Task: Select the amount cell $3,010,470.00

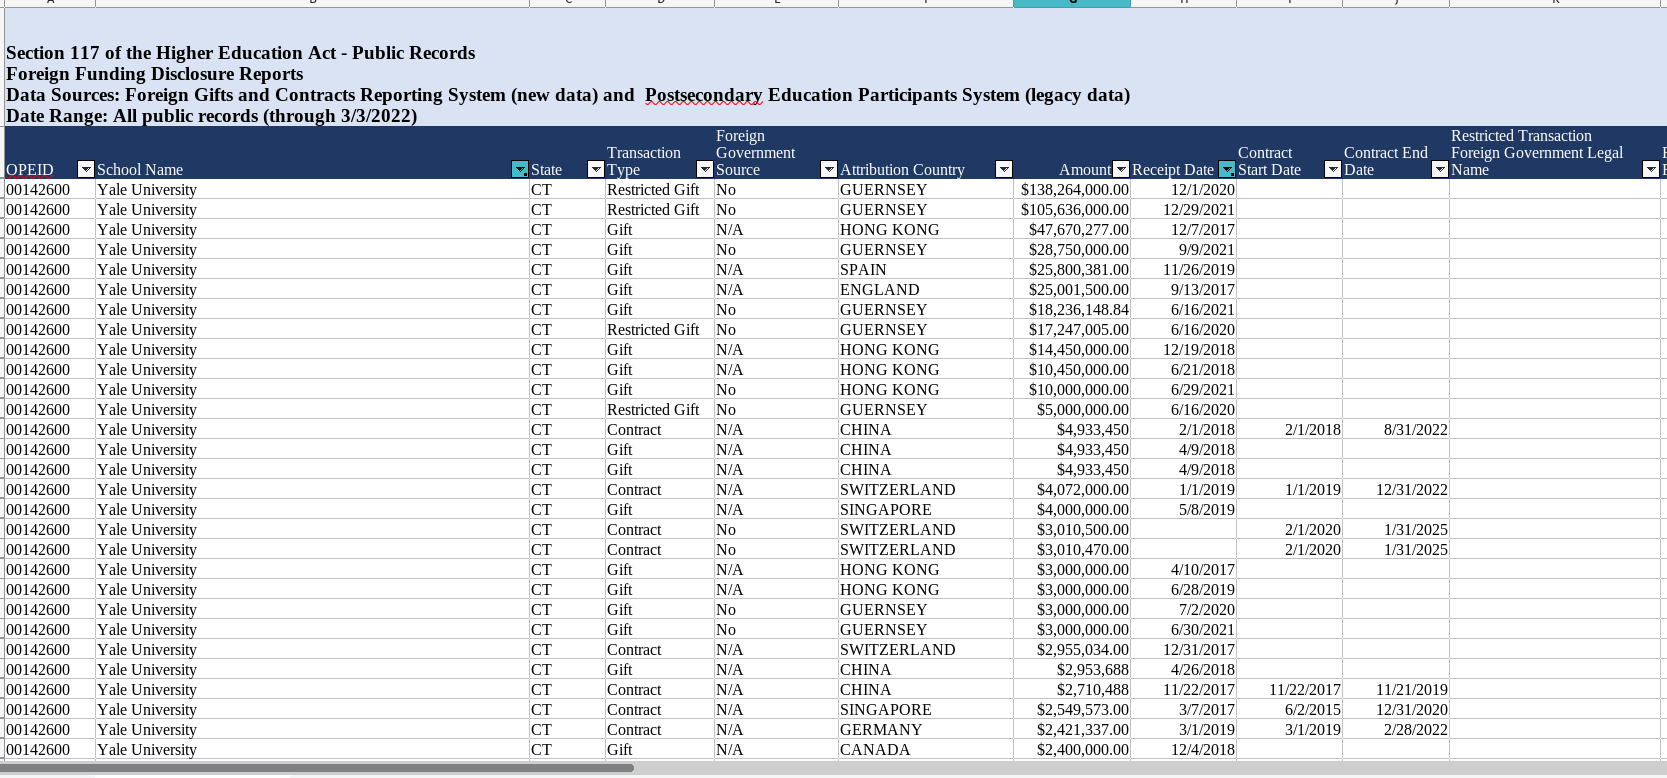Action: click(x=1072, y=550)
